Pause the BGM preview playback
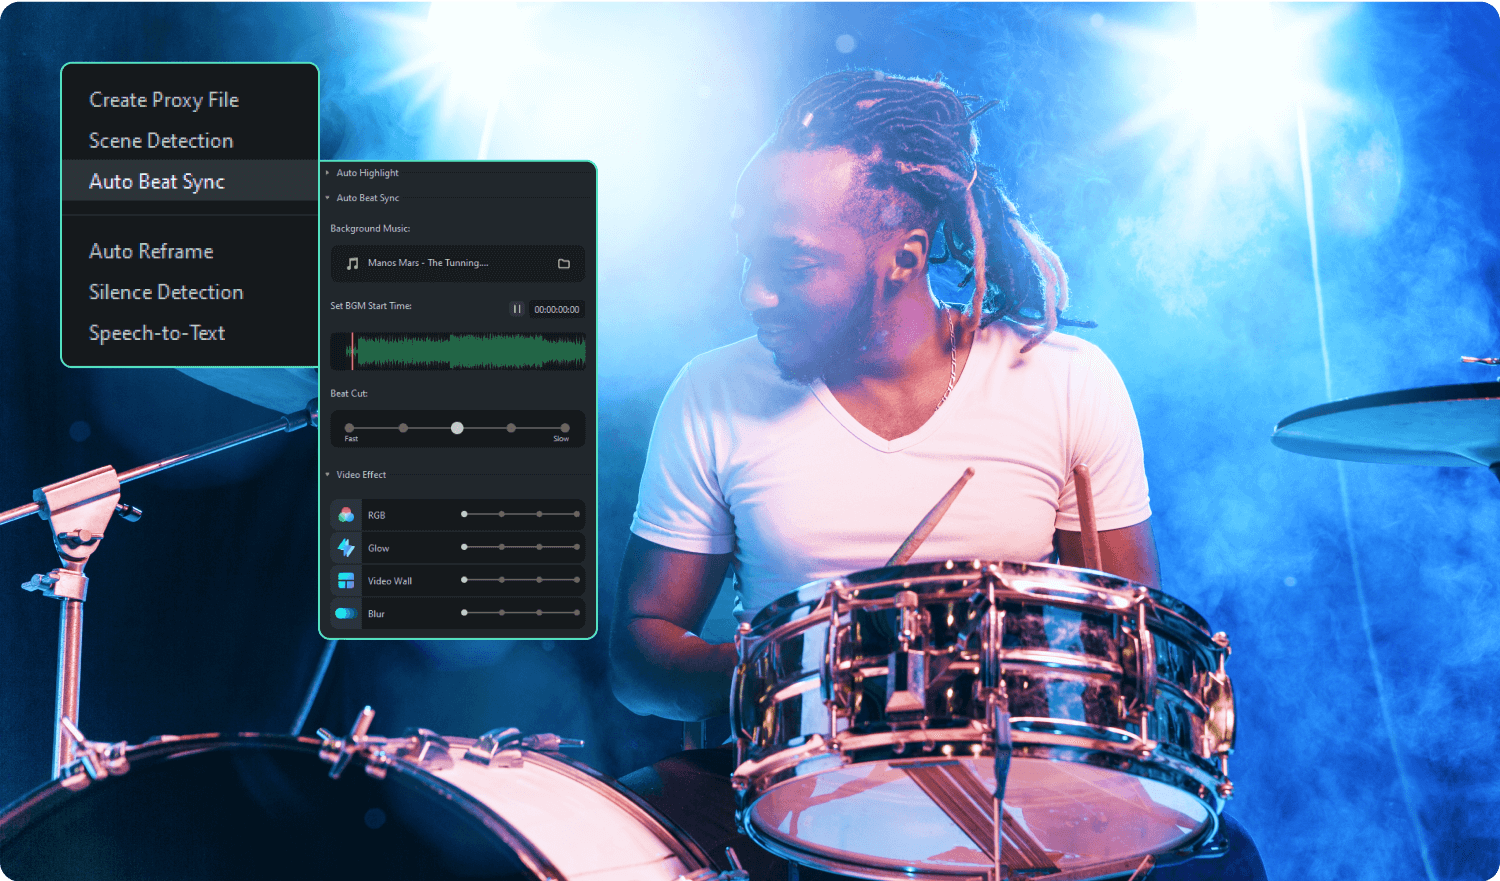The height and width of the screenshot is (881, 1500). [517, 309]
